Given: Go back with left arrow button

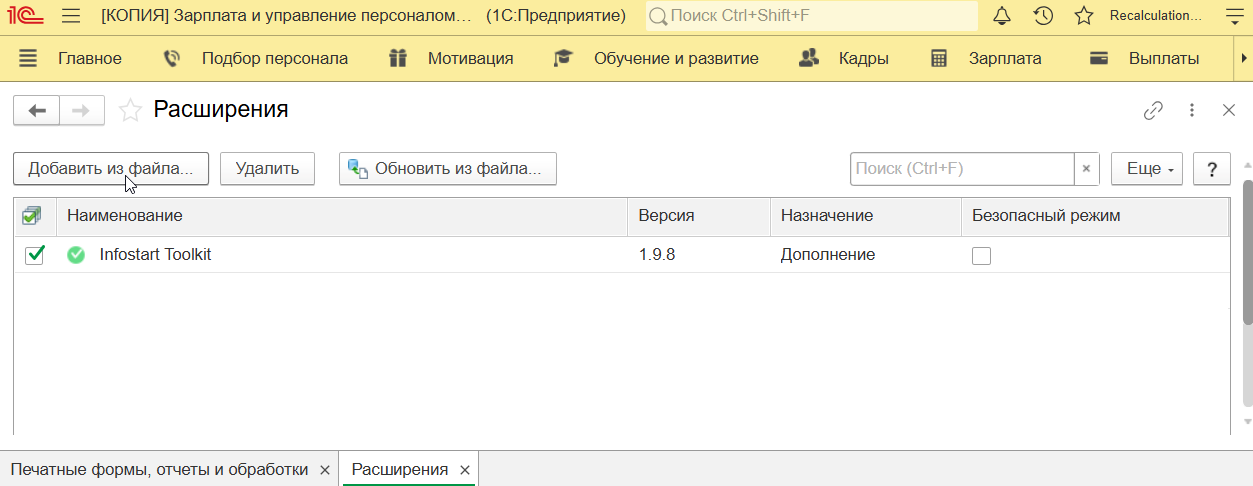Looking at the screenshot, I should click(37, 110).
